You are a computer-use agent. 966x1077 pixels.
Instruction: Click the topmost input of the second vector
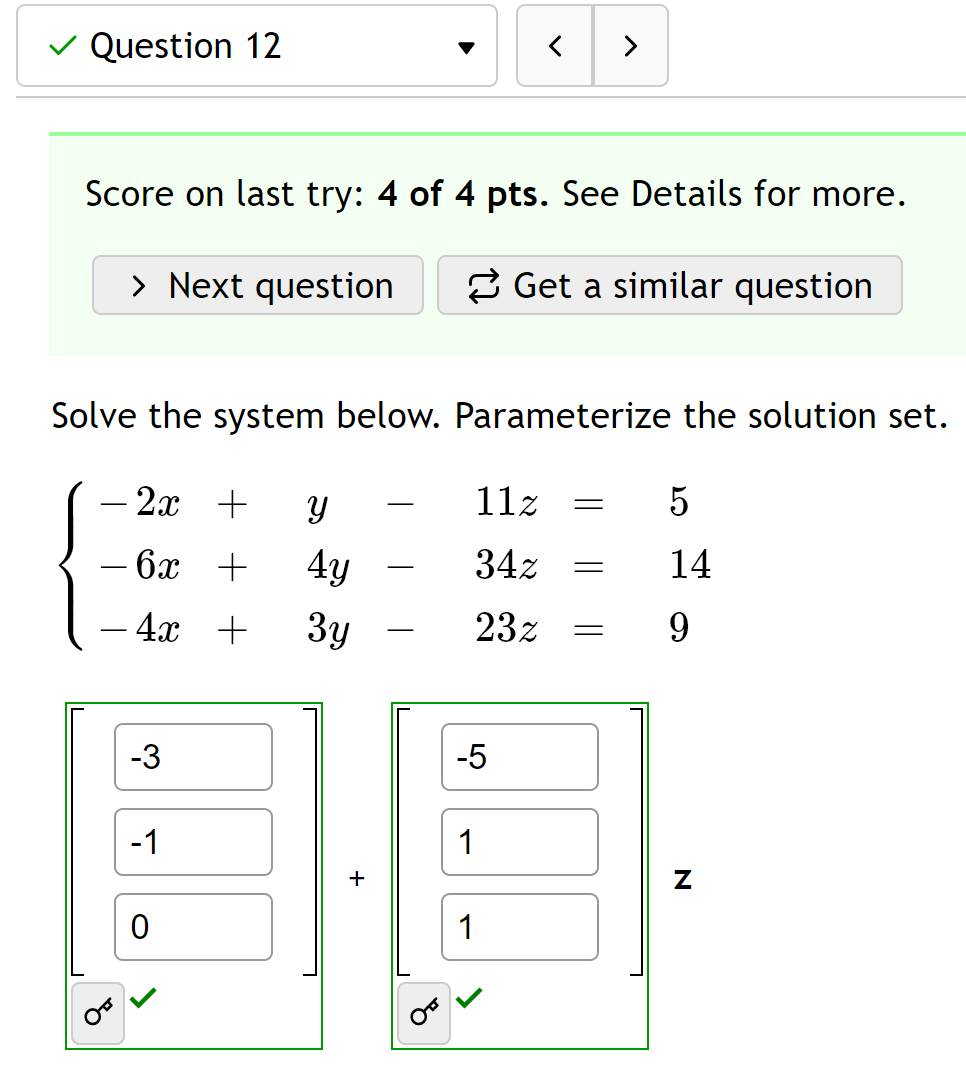(519, 757)
